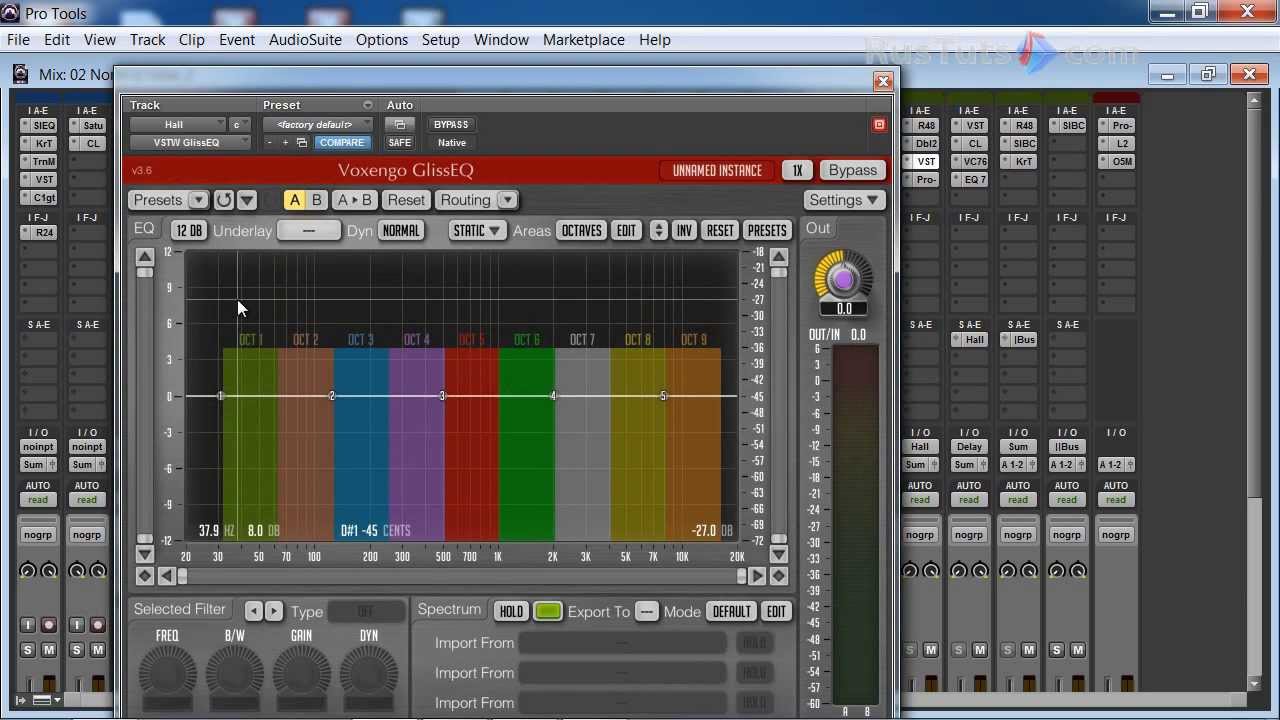Open the factory default preset selector
The height and width of the screenshot is (720, 1280).
tap(318, 125)
